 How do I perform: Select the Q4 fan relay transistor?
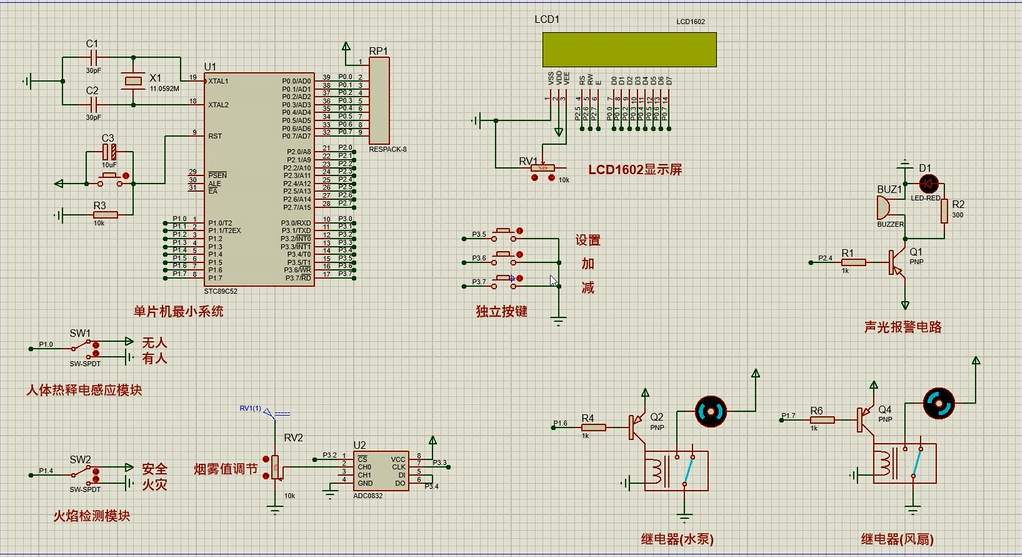(x=863, y=418)
